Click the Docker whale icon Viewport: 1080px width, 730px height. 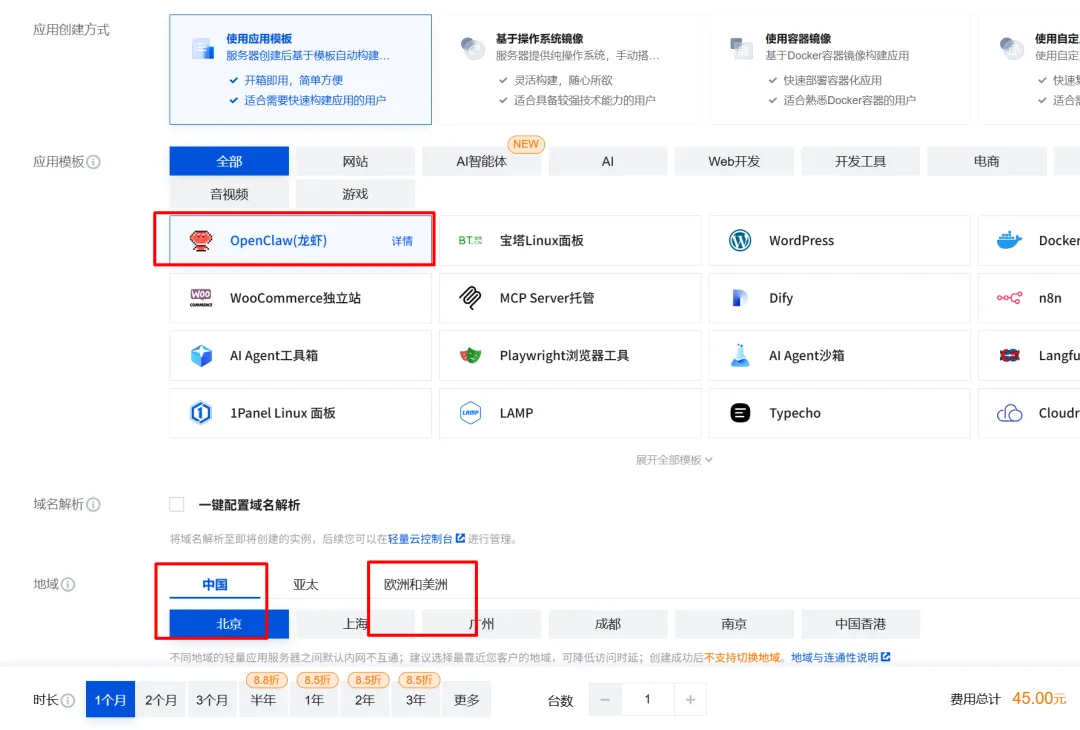(x=1009, y=240)
